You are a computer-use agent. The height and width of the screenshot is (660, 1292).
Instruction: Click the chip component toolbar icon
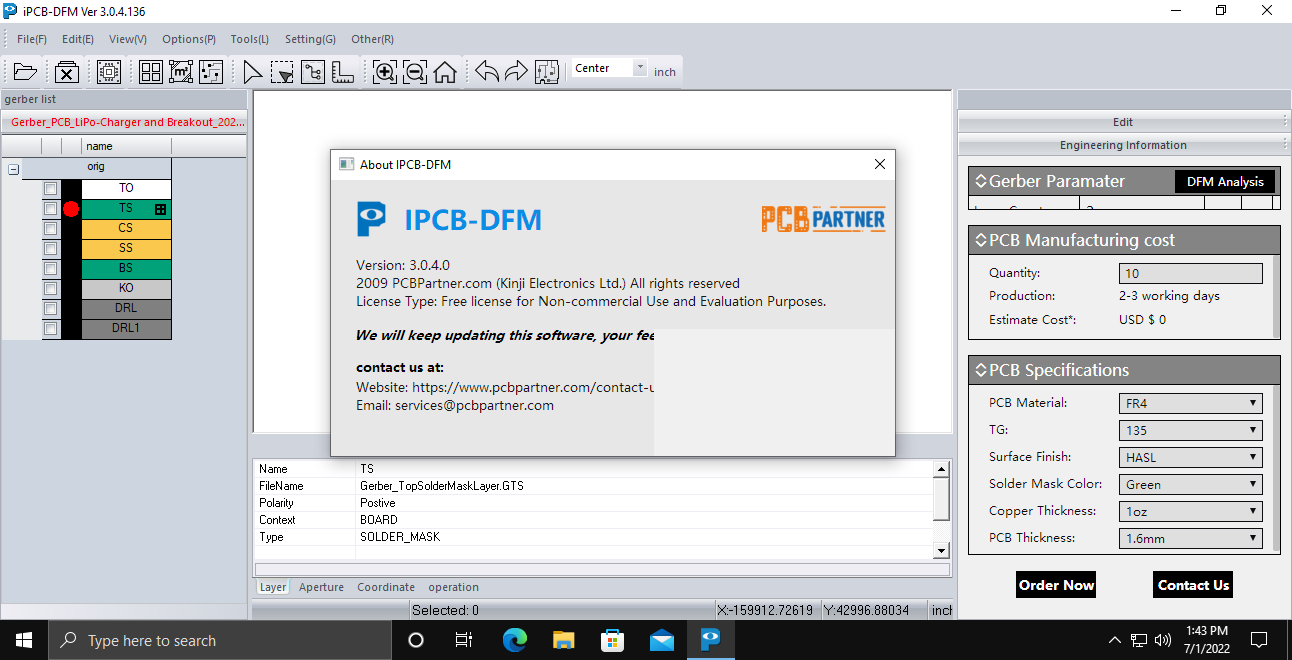coord(109,72)
